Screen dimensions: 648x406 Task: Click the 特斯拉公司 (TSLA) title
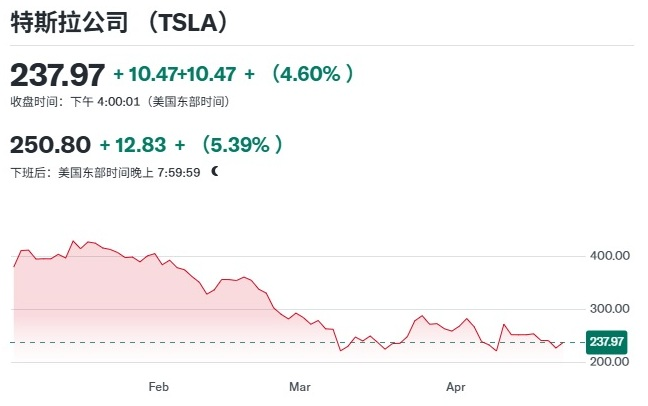(120, 25)
